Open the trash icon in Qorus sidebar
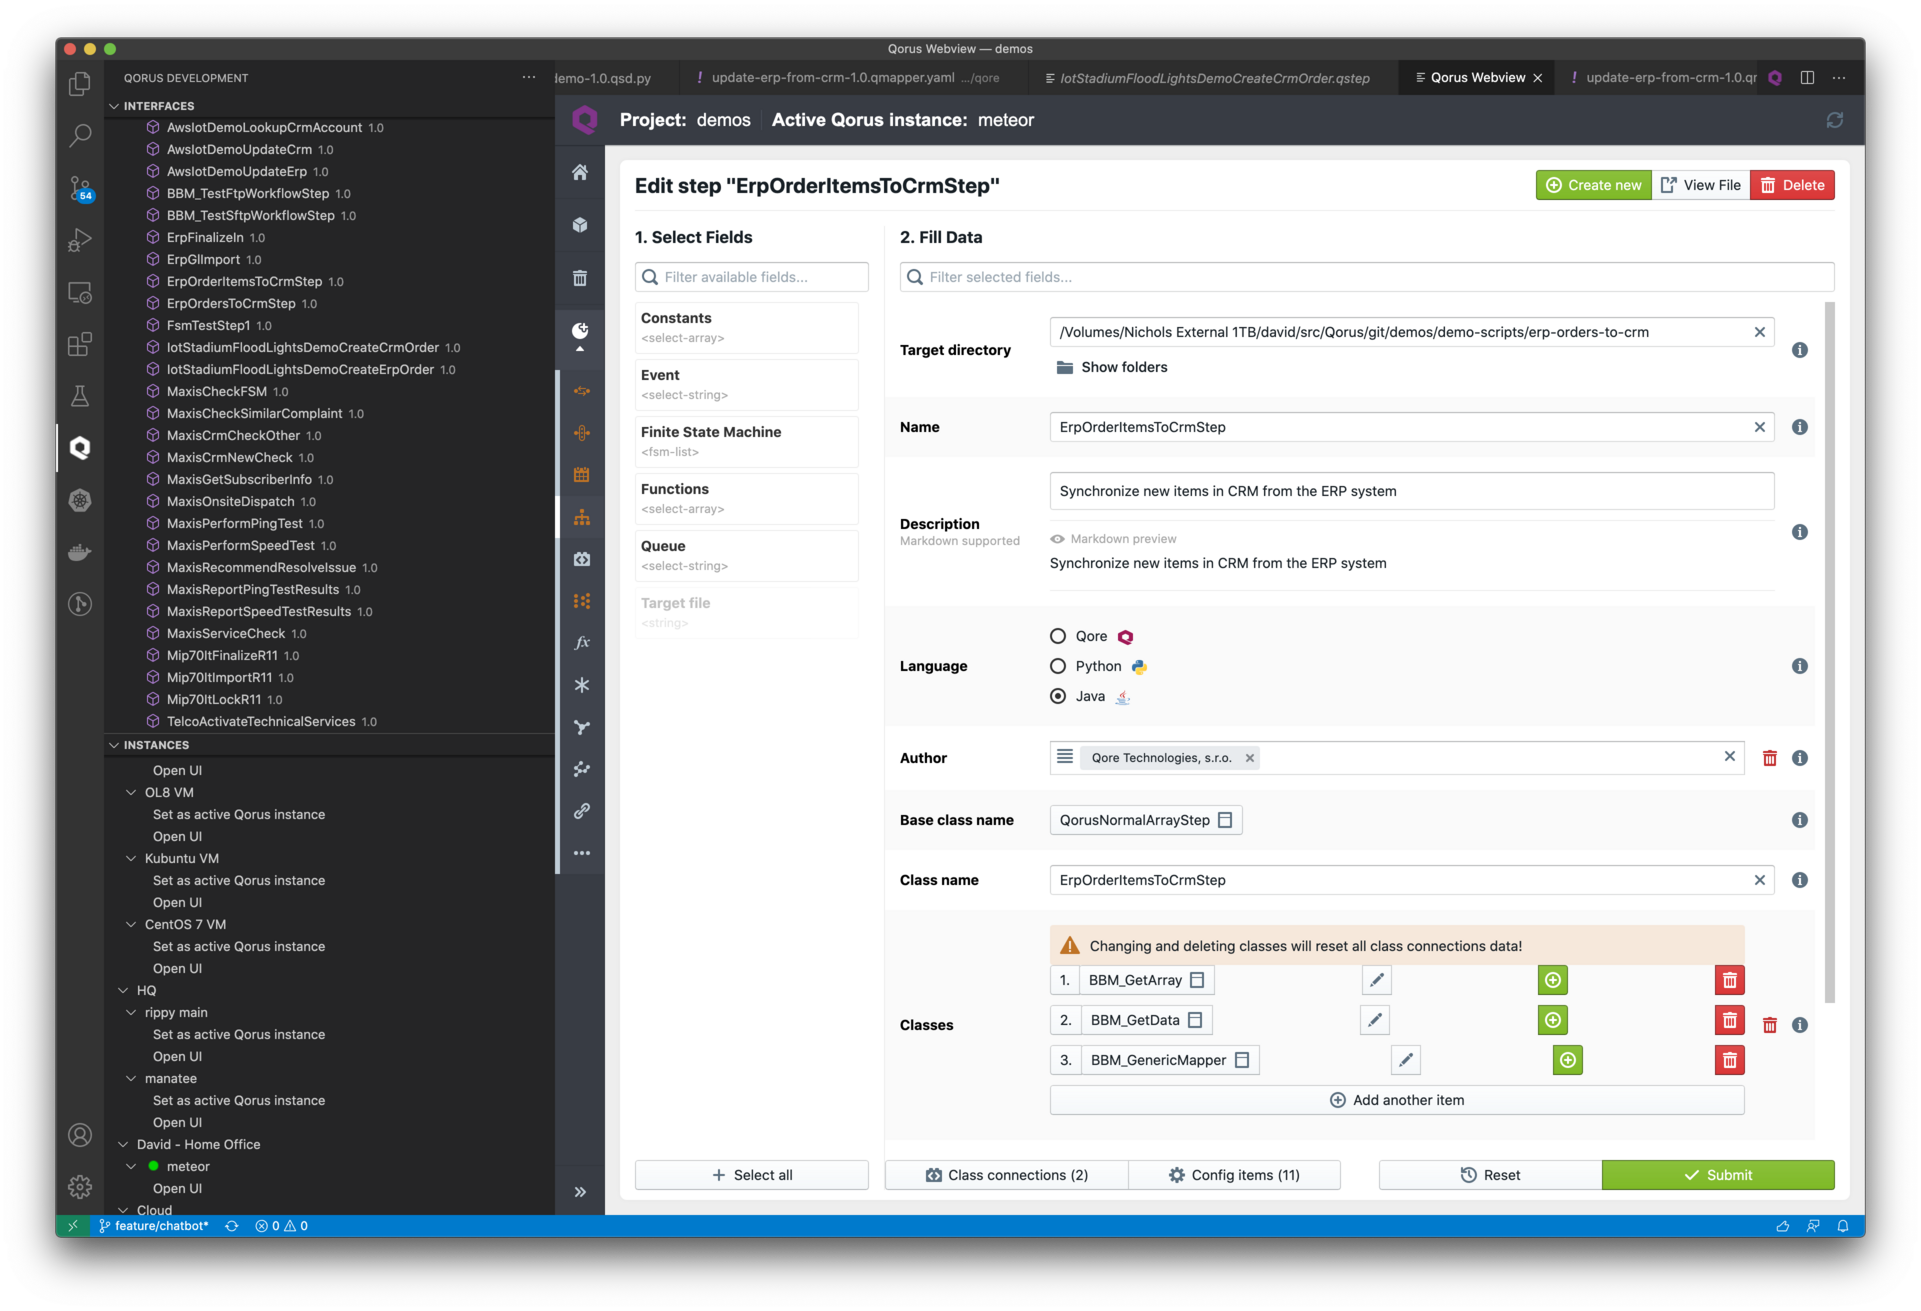This screenshot has width=1921, height=1311. point(580,278)
